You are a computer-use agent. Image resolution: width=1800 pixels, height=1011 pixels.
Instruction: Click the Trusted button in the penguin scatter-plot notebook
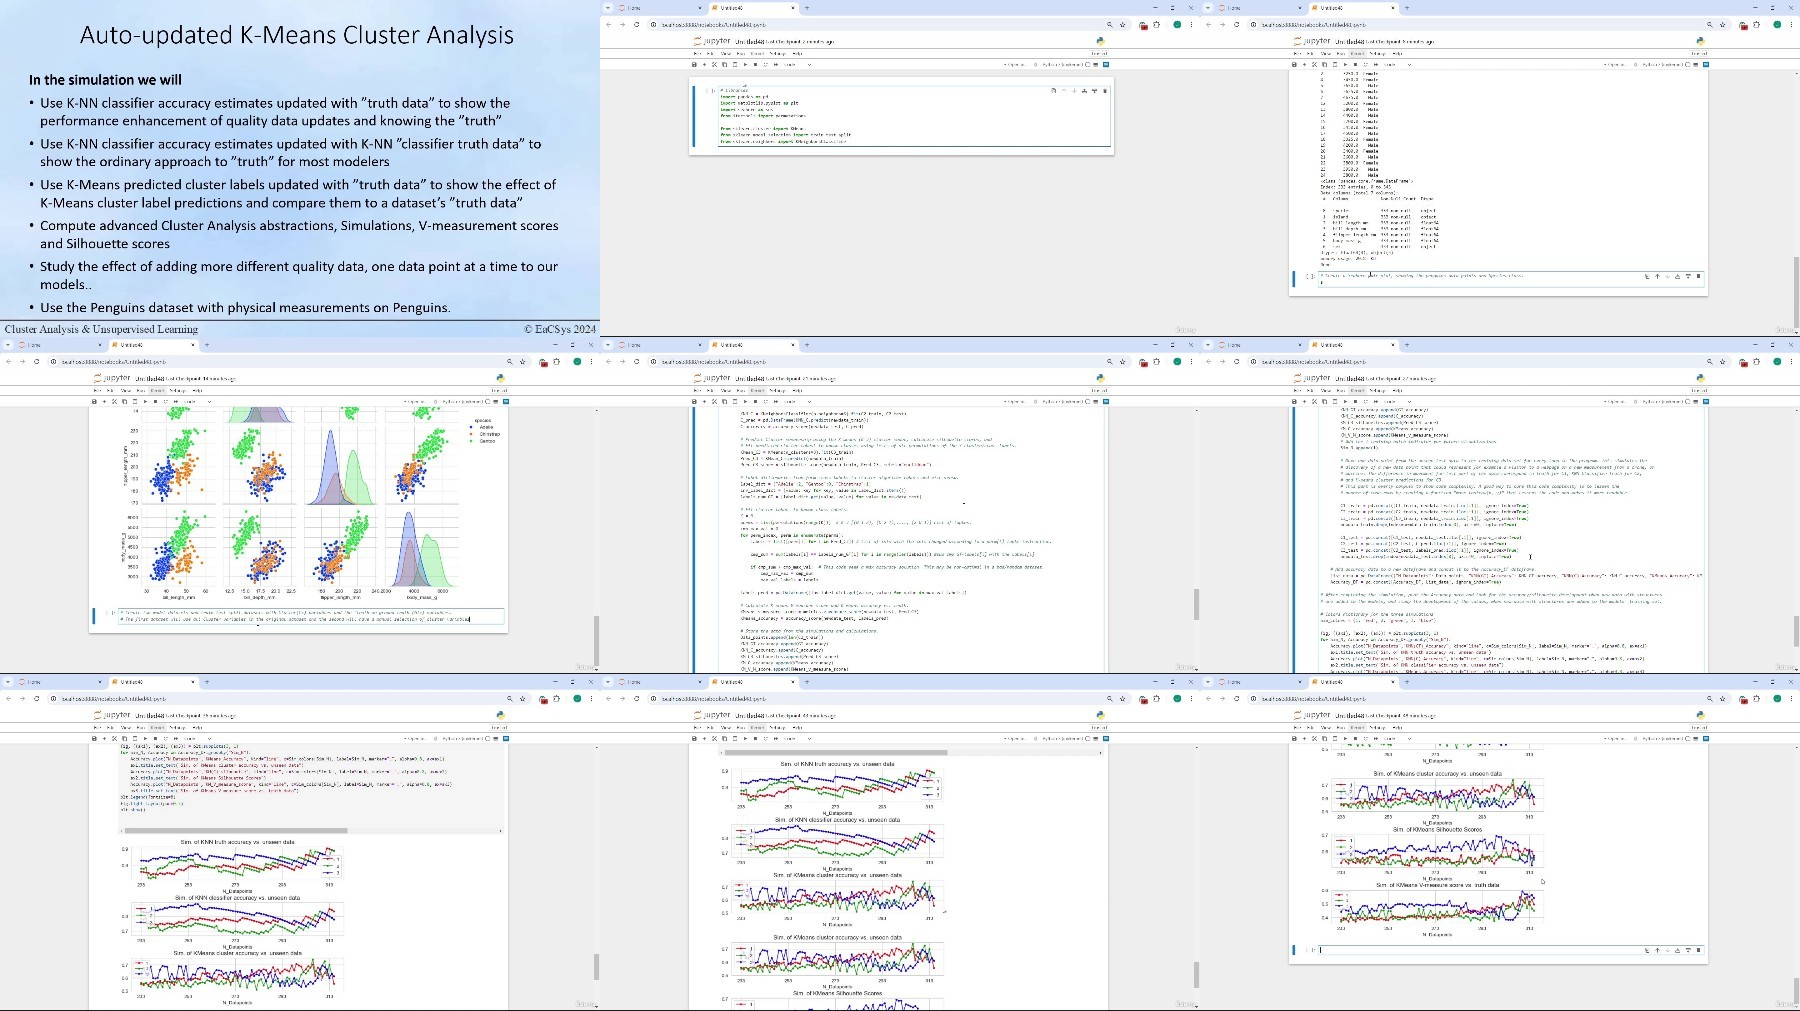pyautogui.click(x=499, y=390)
